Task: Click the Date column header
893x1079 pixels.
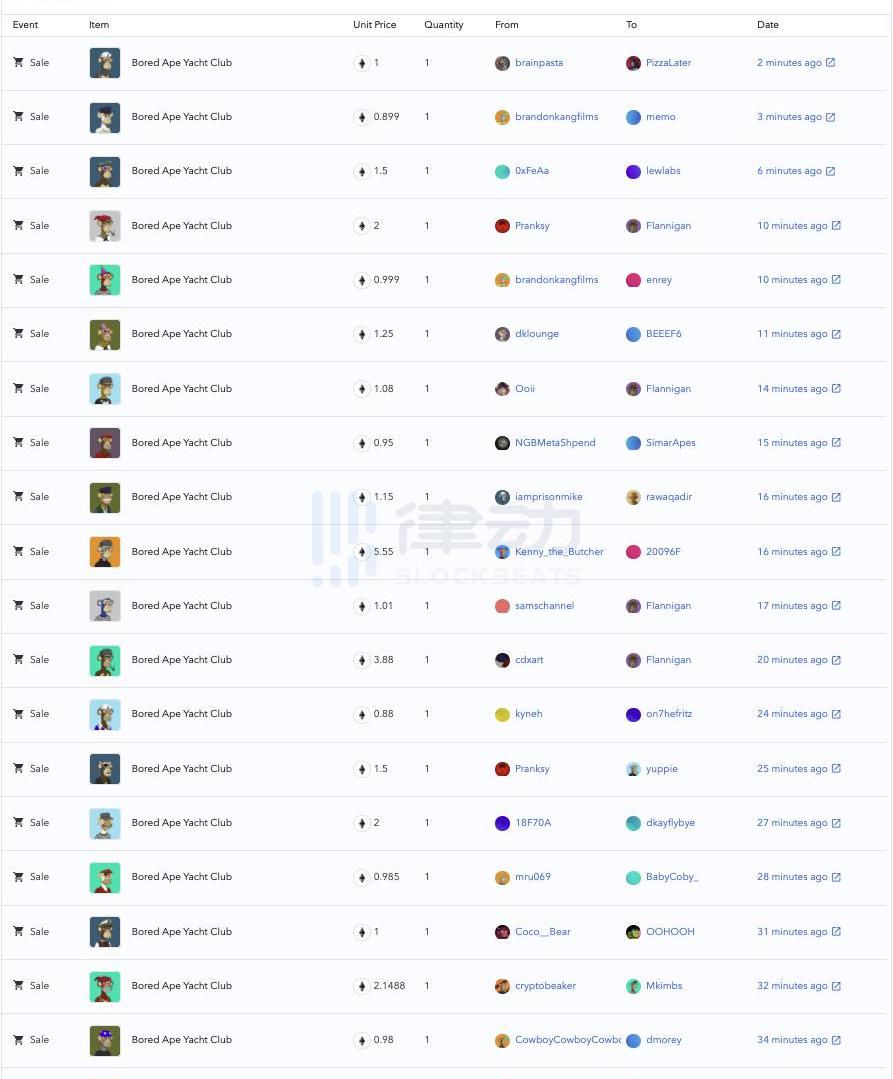Action: (x=767, y=25)
